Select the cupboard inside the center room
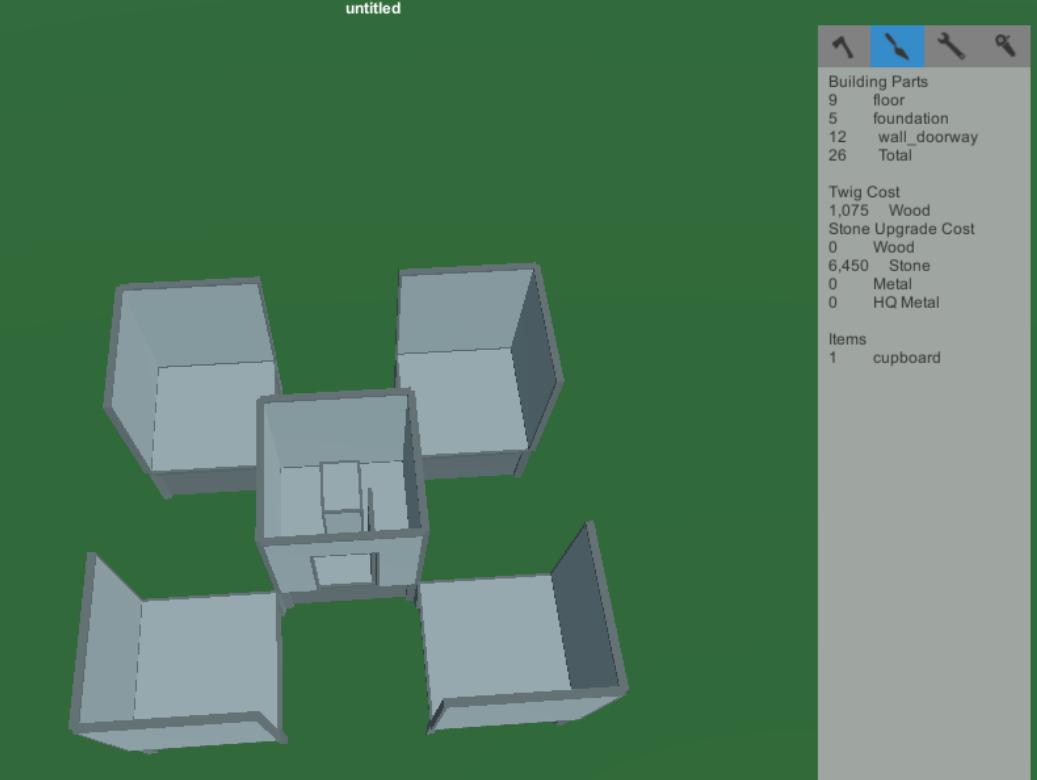1037x780 pixels. pos(342,496)
